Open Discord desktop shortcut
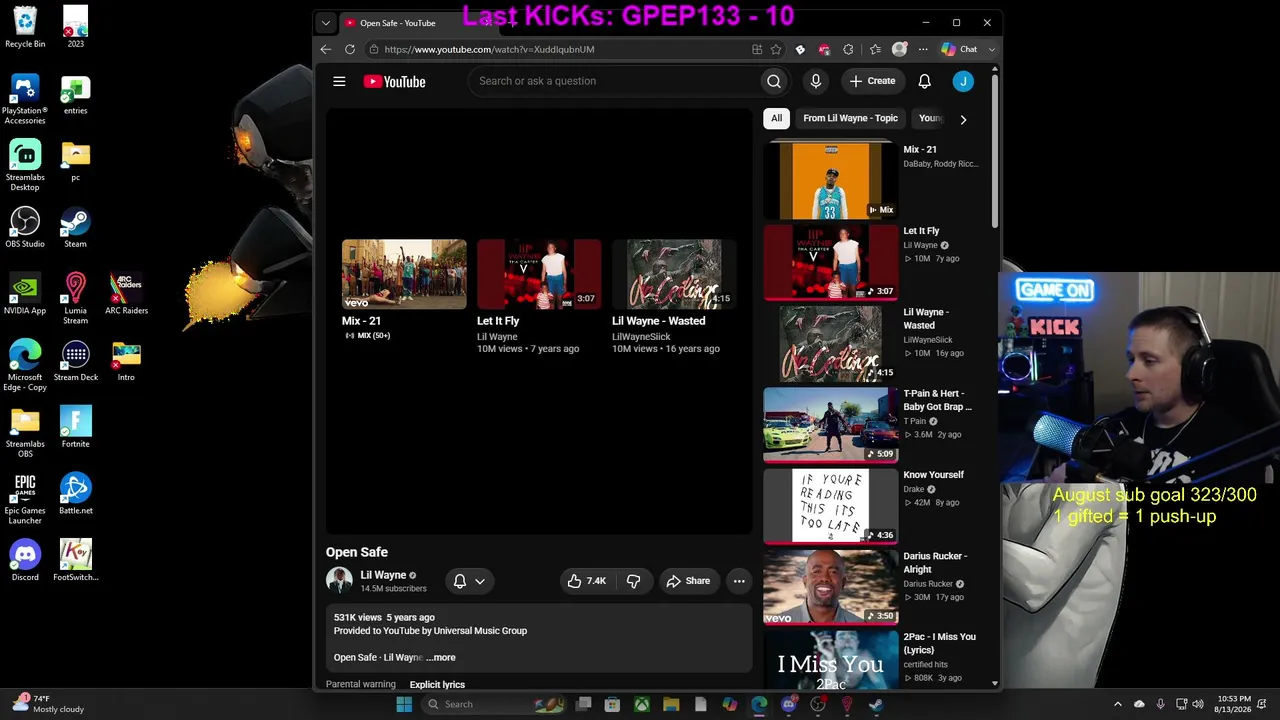The image size is (1280, 720). click(x=25, y=561)
